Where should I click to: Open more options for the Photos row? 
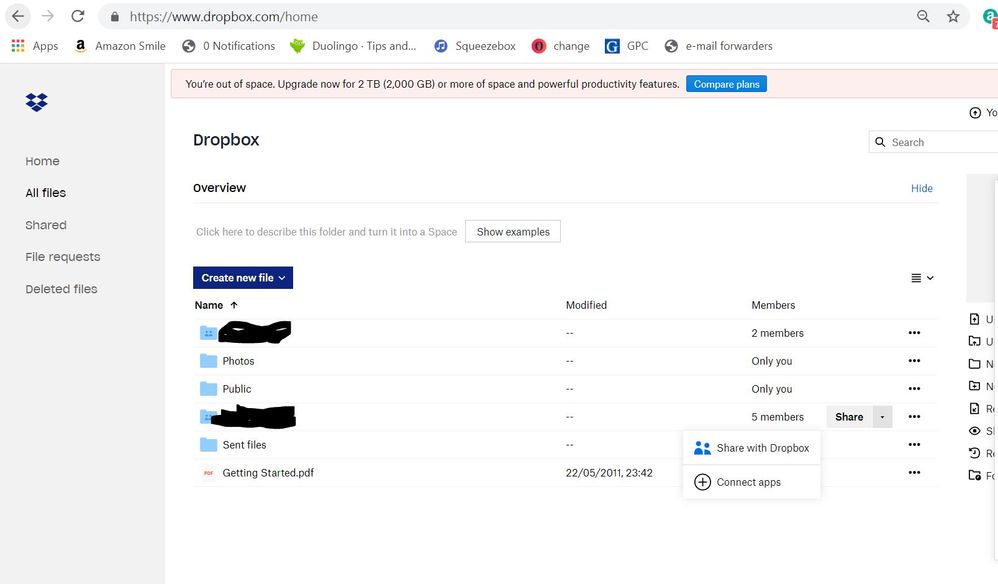(x=914, y=361)
